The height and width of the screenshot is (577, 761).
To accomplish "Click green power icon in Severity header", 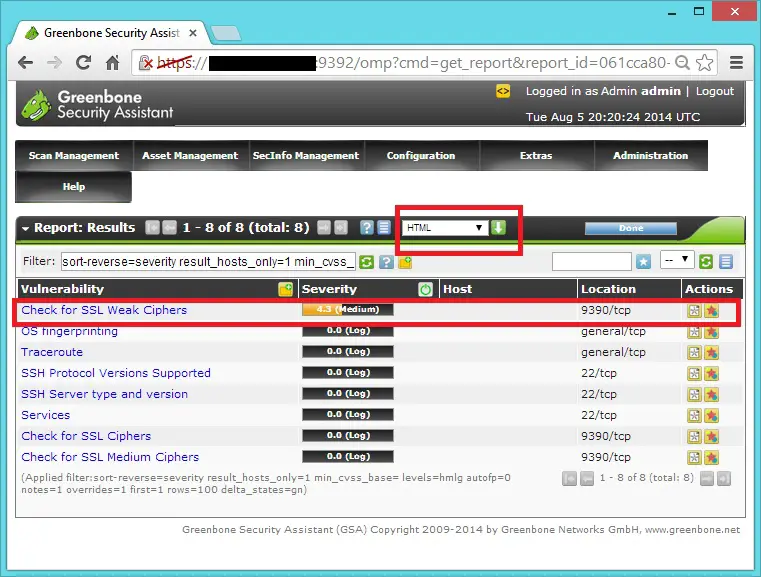I will point(425,290).
